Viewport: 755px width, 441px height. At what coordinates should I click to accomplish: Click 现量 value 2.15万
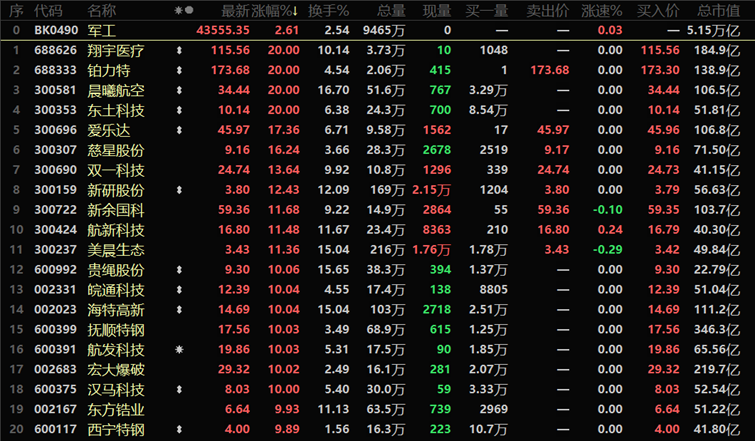click(431, 190)
